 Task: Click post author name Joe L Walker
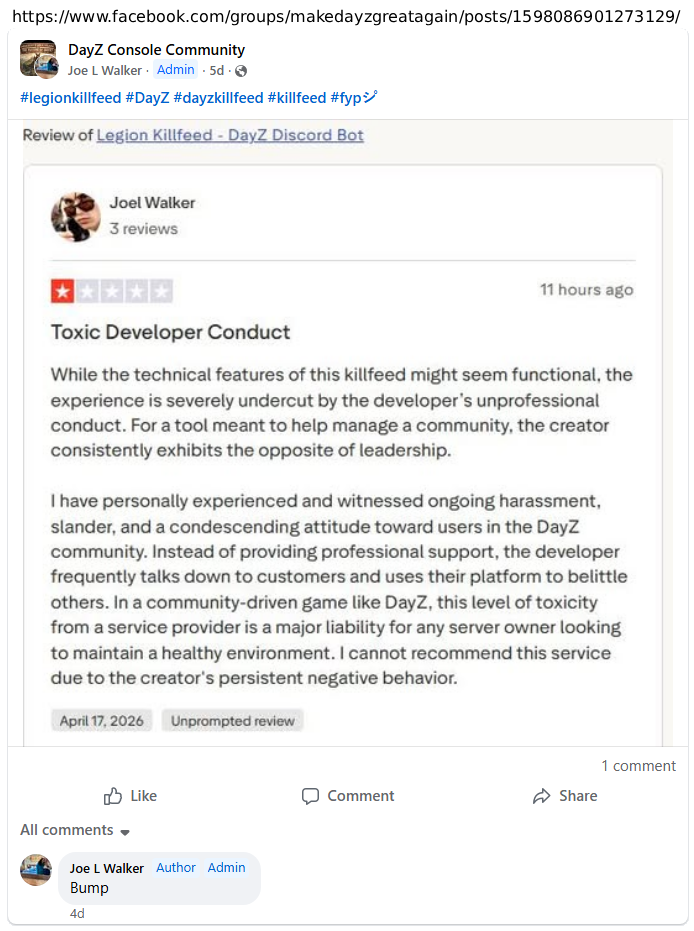pos(104,71)
